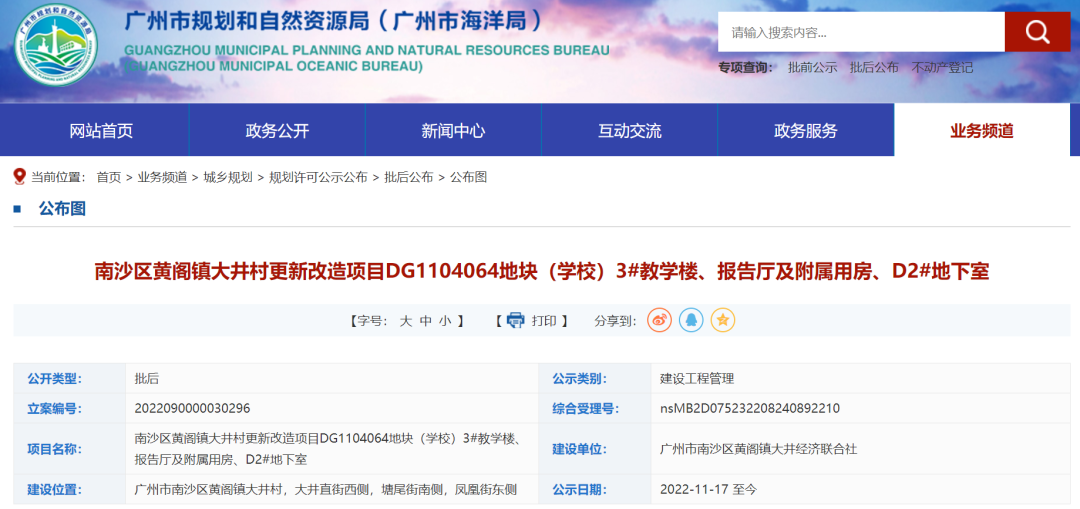Click the case number 2022090000030296
This screenshot has height=509, width=1080.
pos(192,408)
